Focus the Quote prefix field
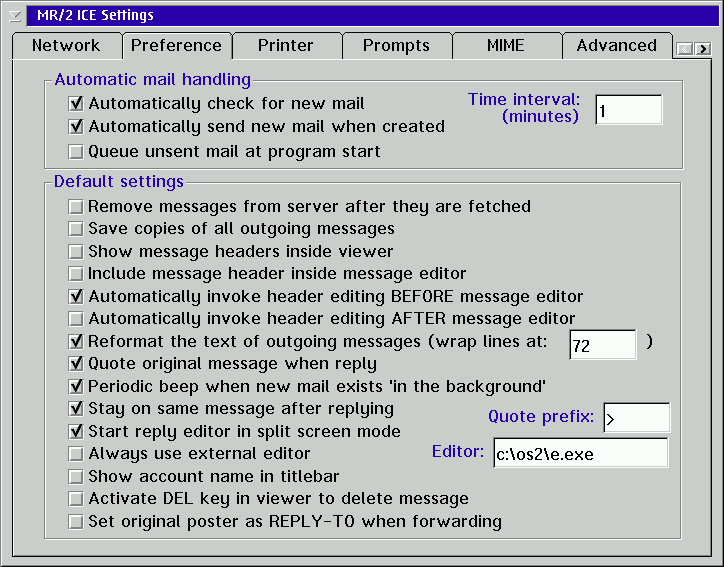724x567 pixels. [x=637, y=418]
